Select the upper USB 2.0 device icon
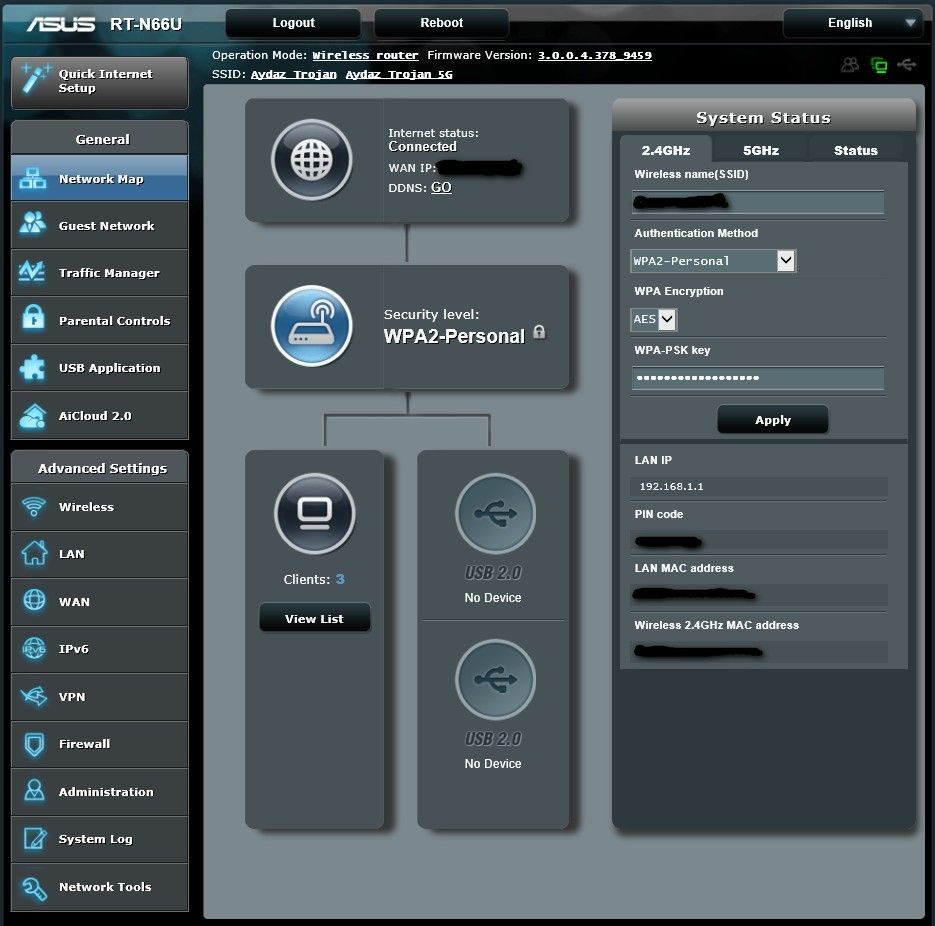This screenshot has width=935, height=926. click(496, 513)
